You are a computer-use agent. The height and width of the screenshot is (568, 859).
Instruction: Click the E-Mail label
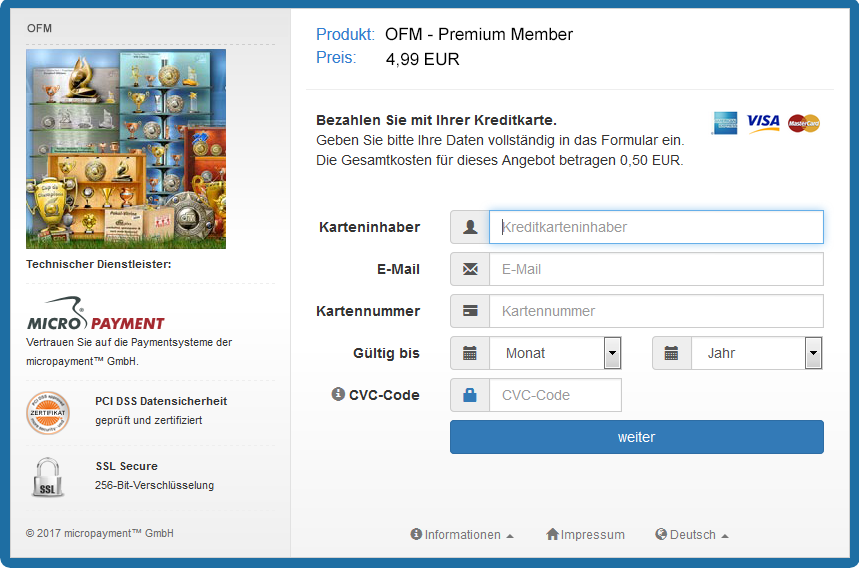398,269
